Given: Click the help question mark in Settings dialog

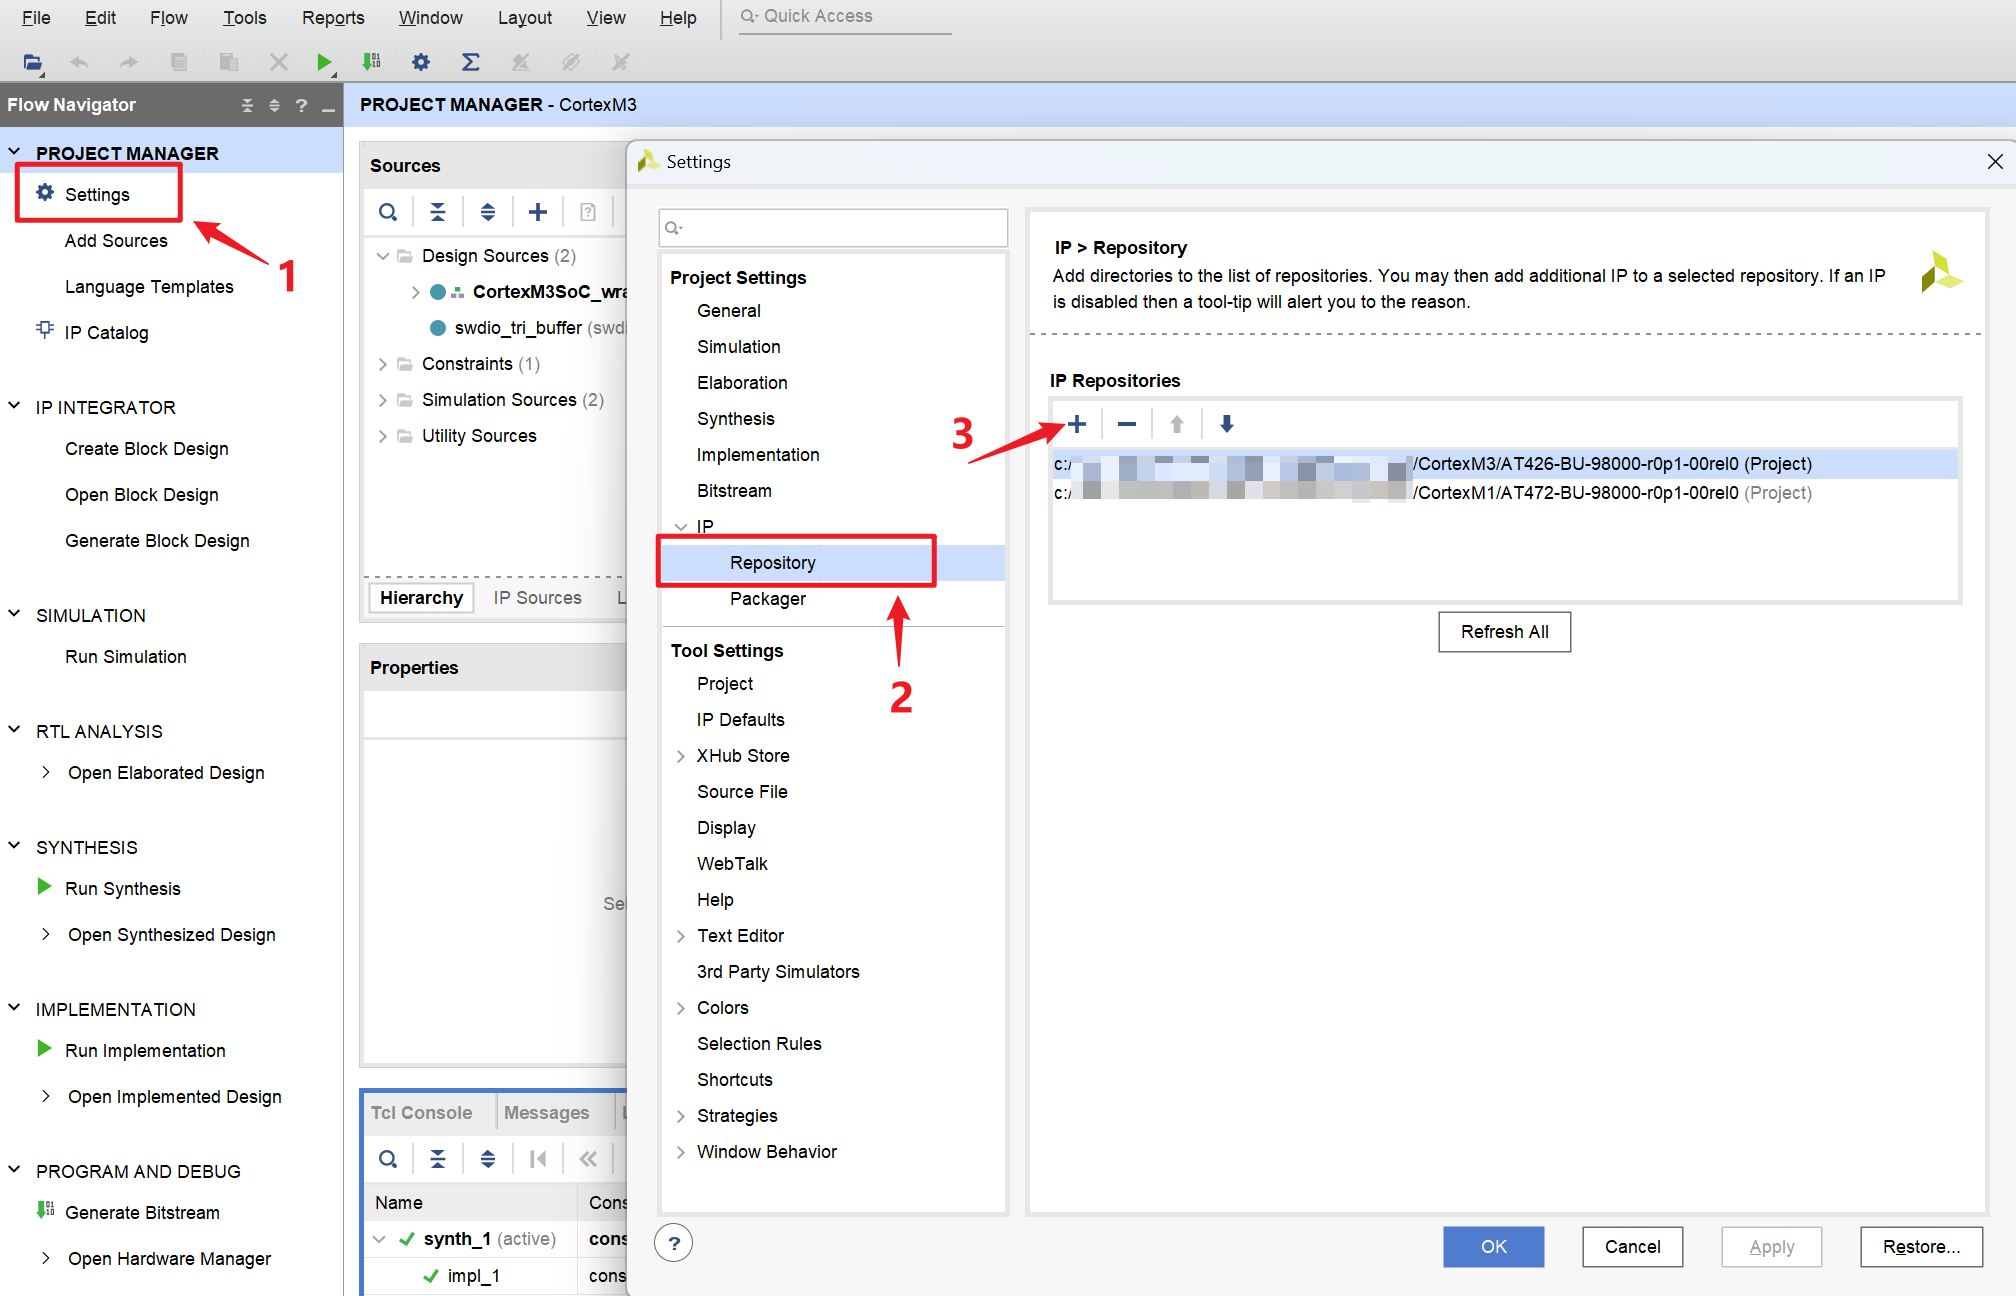Looking at the screenshot, I should click(674, 1243).
